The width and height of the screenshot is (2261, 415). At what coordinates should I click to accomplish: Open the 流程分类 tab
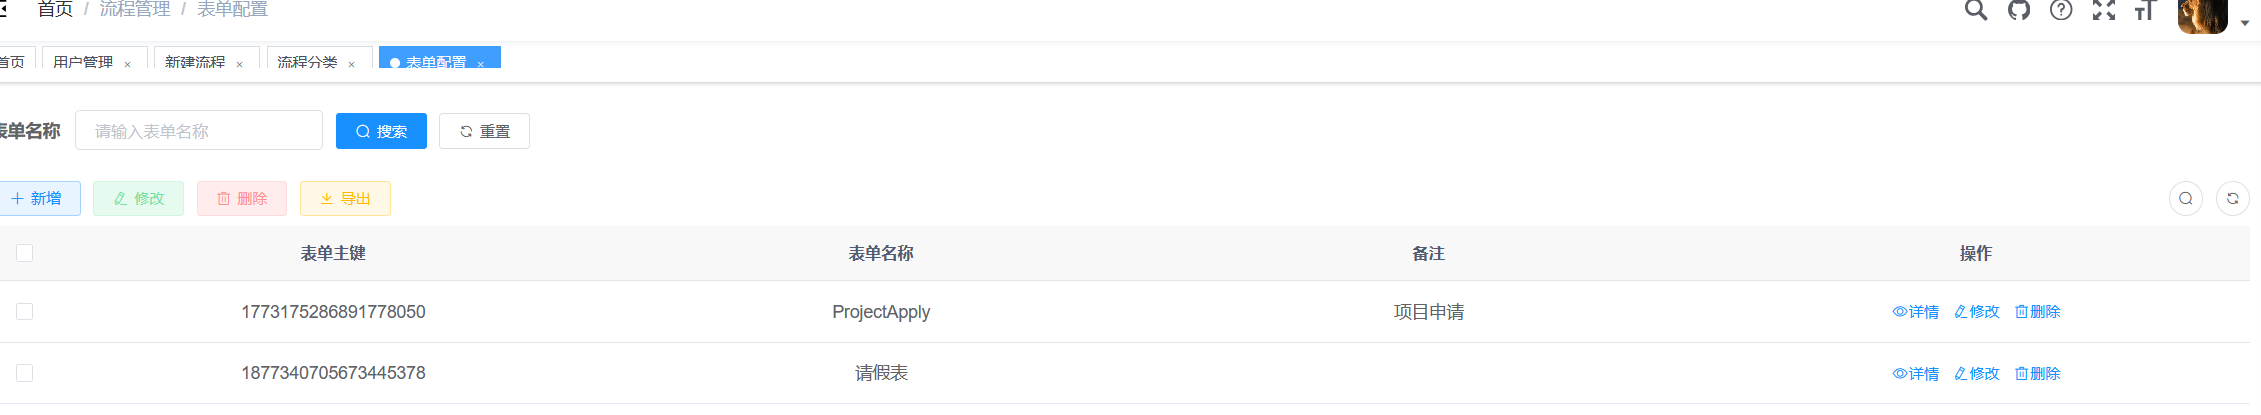pos(307,62)
